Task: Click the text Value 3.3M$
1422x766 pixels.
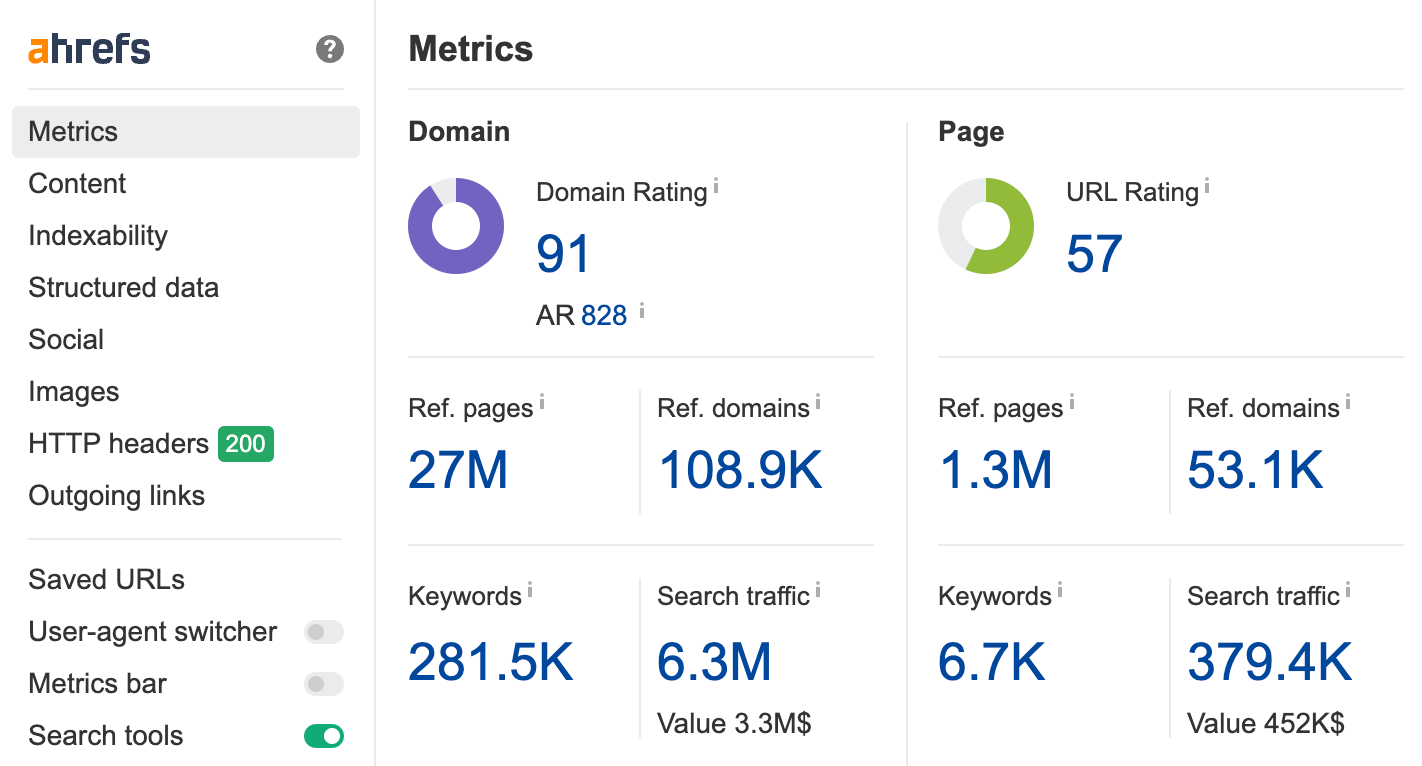Action: point(734,723)
